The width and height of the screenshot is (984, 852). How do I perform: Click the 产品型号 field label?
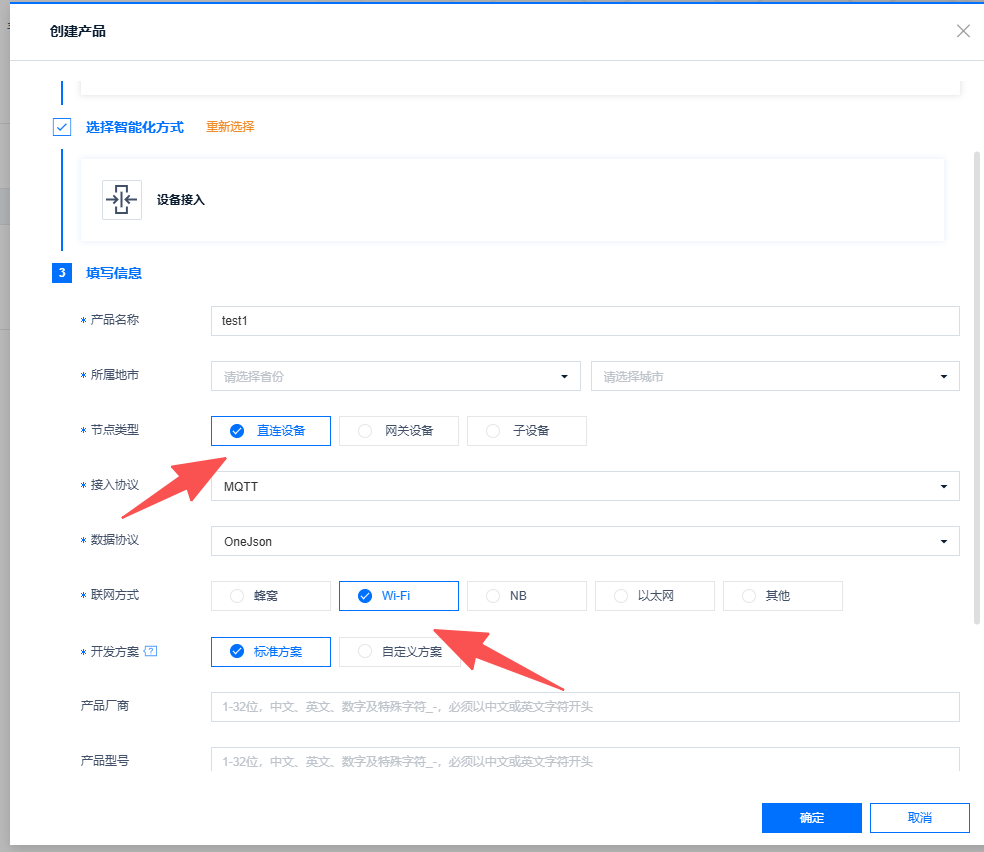coord(105,761)
